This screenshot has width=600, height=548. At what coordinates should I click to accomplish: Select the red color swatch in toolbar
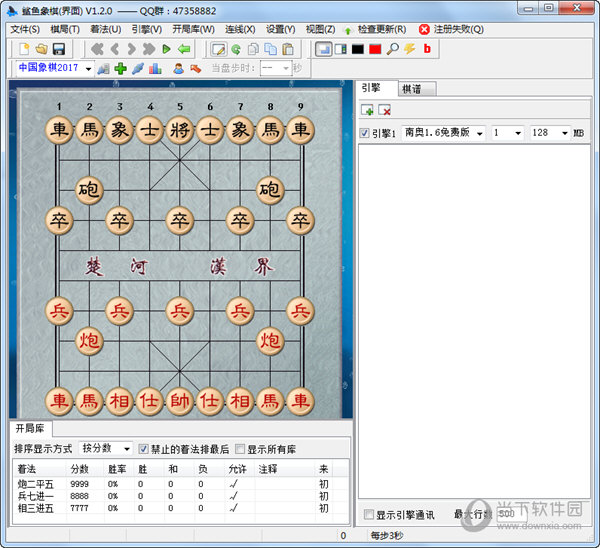pos(375,49)
